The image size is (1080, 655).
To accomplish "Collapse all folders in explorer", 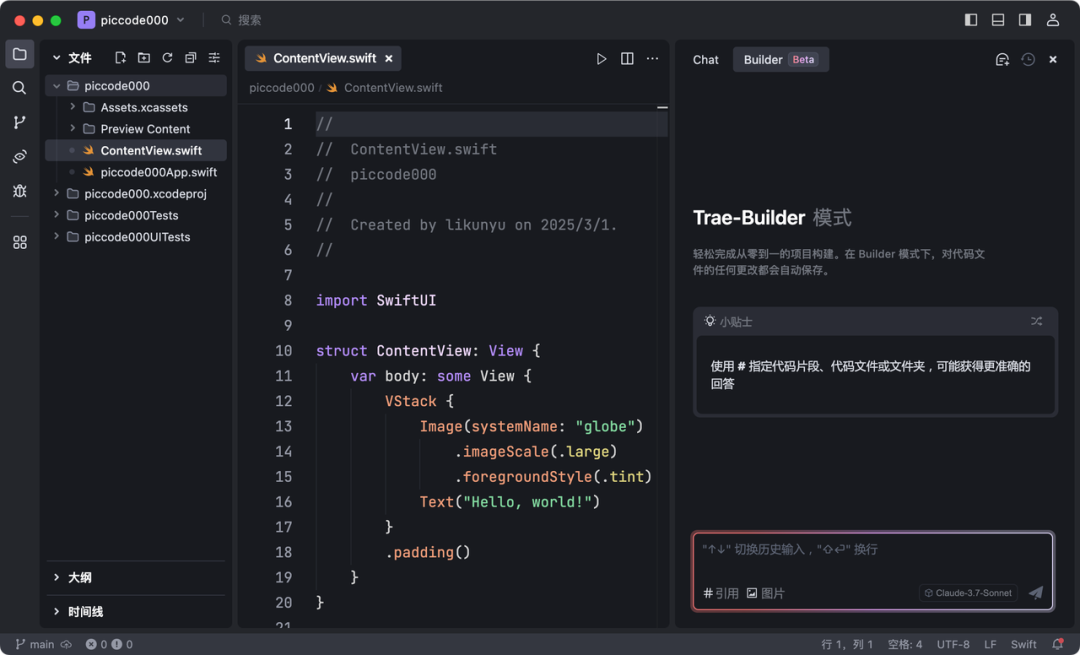I will [191, 58].
